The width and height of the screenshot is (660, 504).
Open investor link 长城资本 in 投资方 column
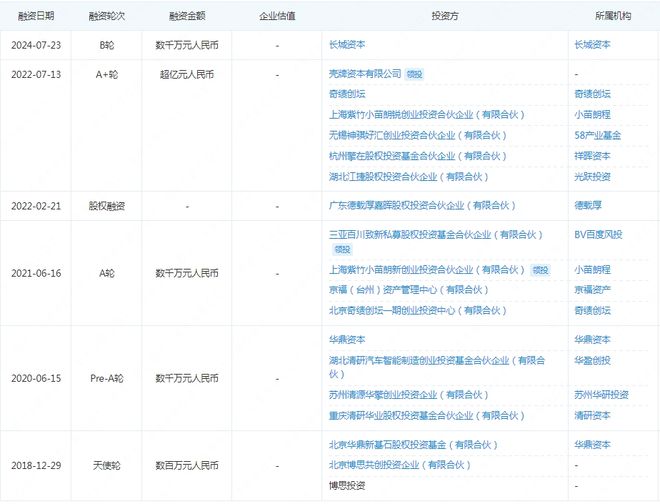[351, 45]
